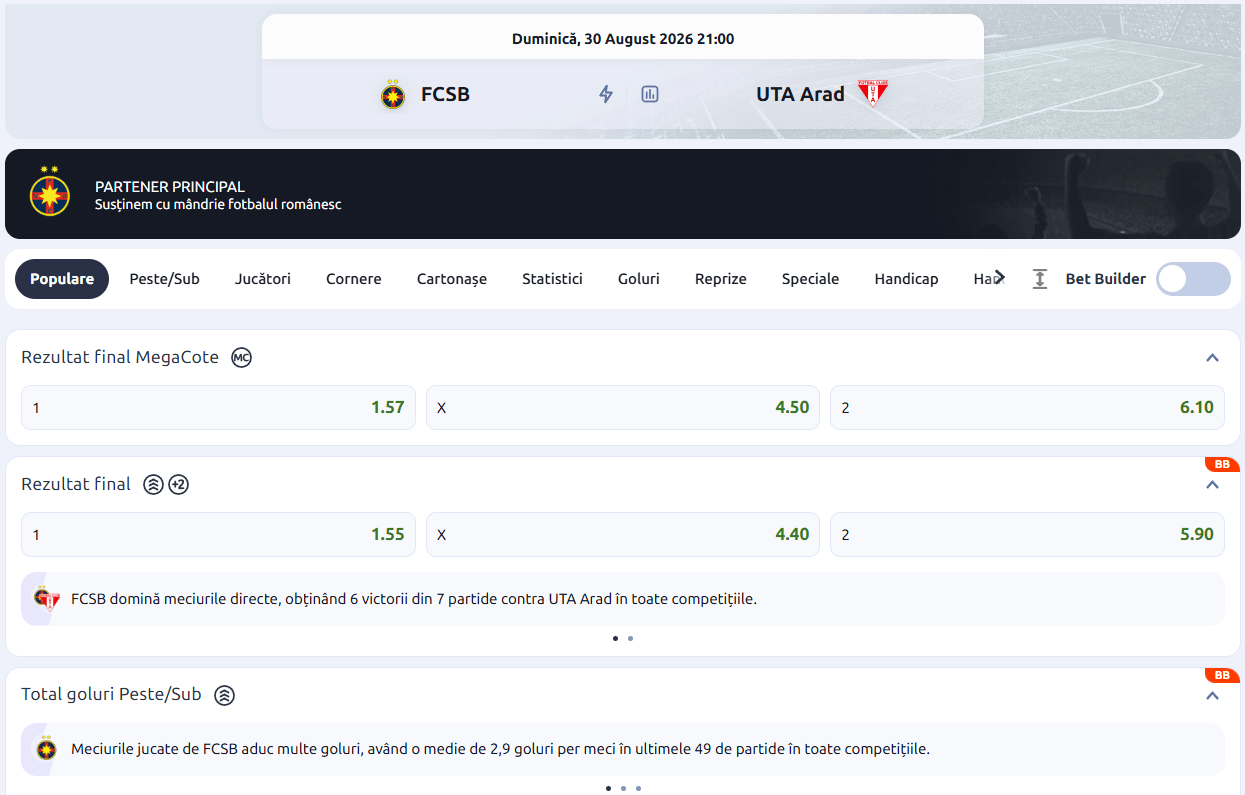Screen dimensions: 1245x795
Task: Click the FCSB team crest in match header
Action: (393, 94)
